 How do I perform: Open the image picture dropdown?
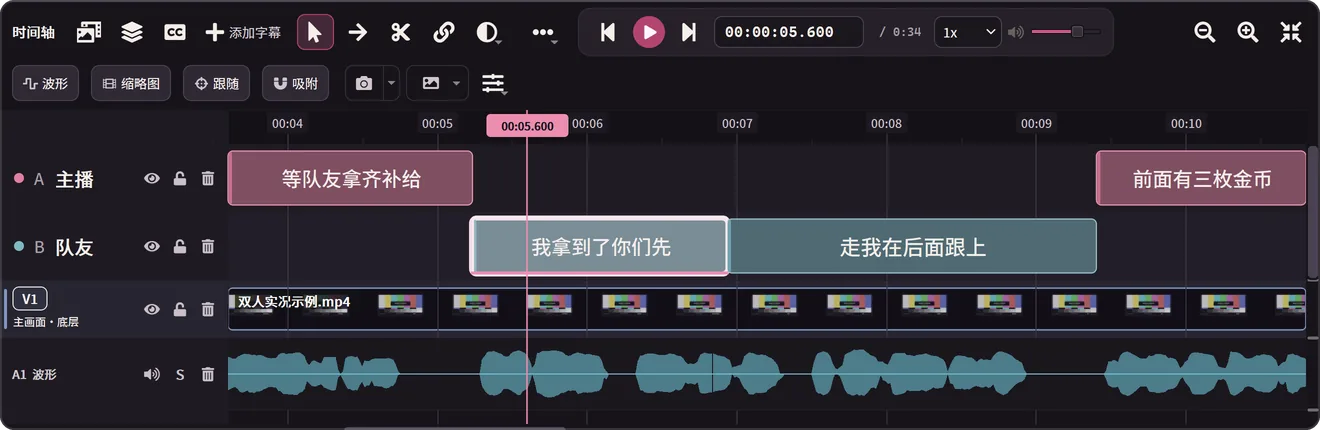438,84
